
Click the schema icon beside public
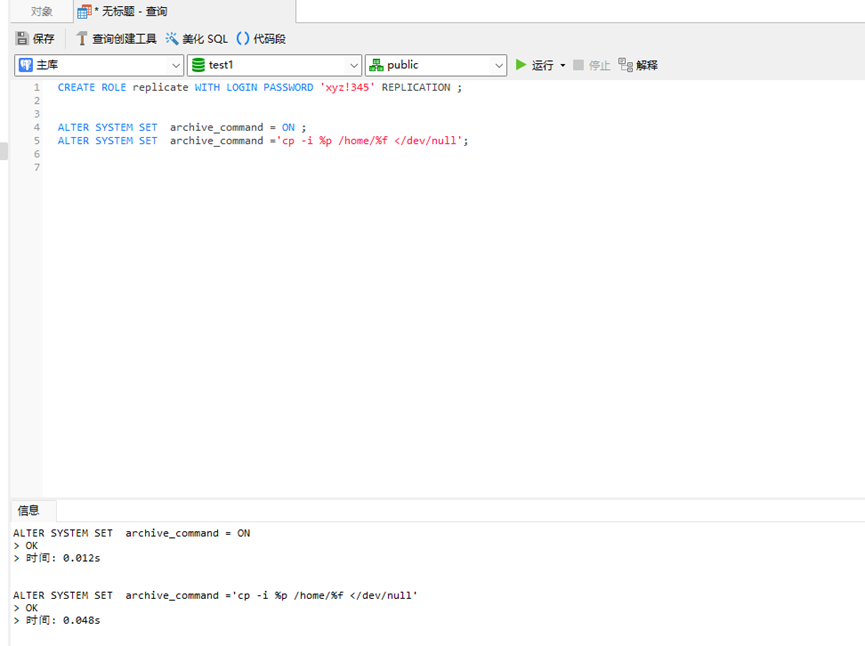[376, 65]
